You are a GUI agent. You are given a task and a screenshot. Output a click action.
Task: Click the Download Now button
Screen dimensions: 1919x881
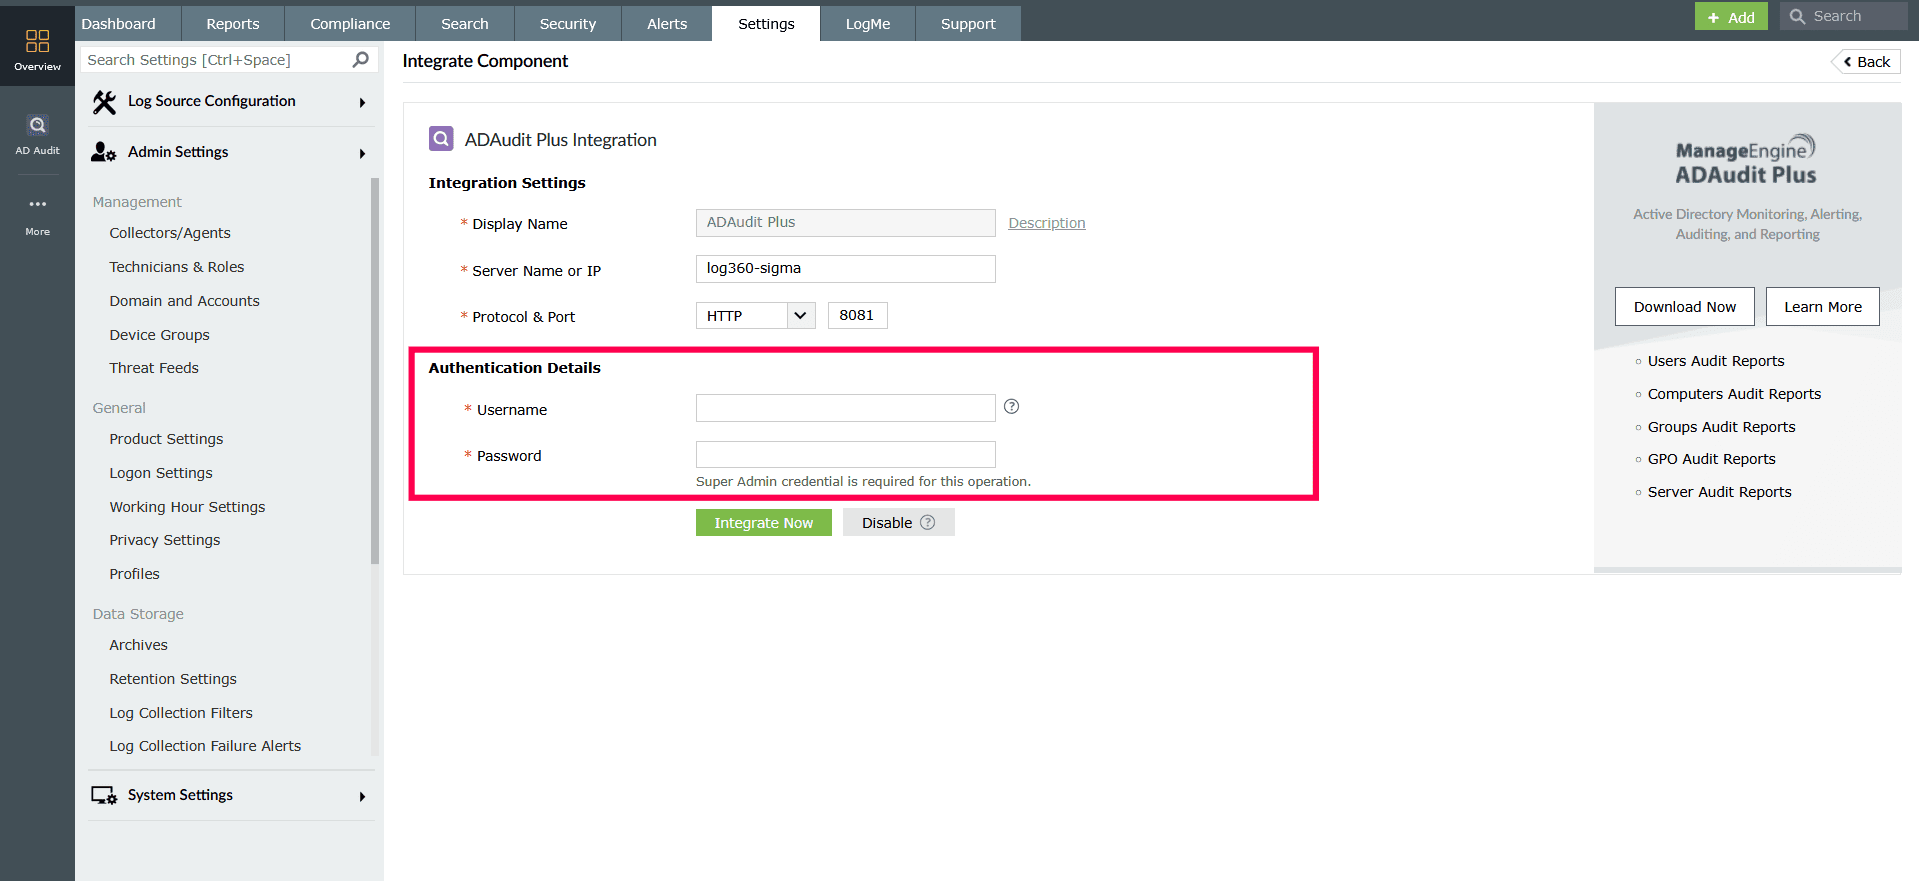pyautogui.click(x=1685, y=306)
